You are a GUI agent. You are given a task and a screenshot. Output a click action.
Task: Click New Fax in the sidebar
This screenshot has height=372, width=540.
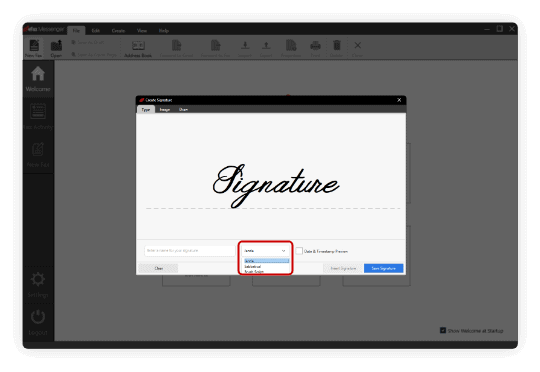(x=38, y=154)
